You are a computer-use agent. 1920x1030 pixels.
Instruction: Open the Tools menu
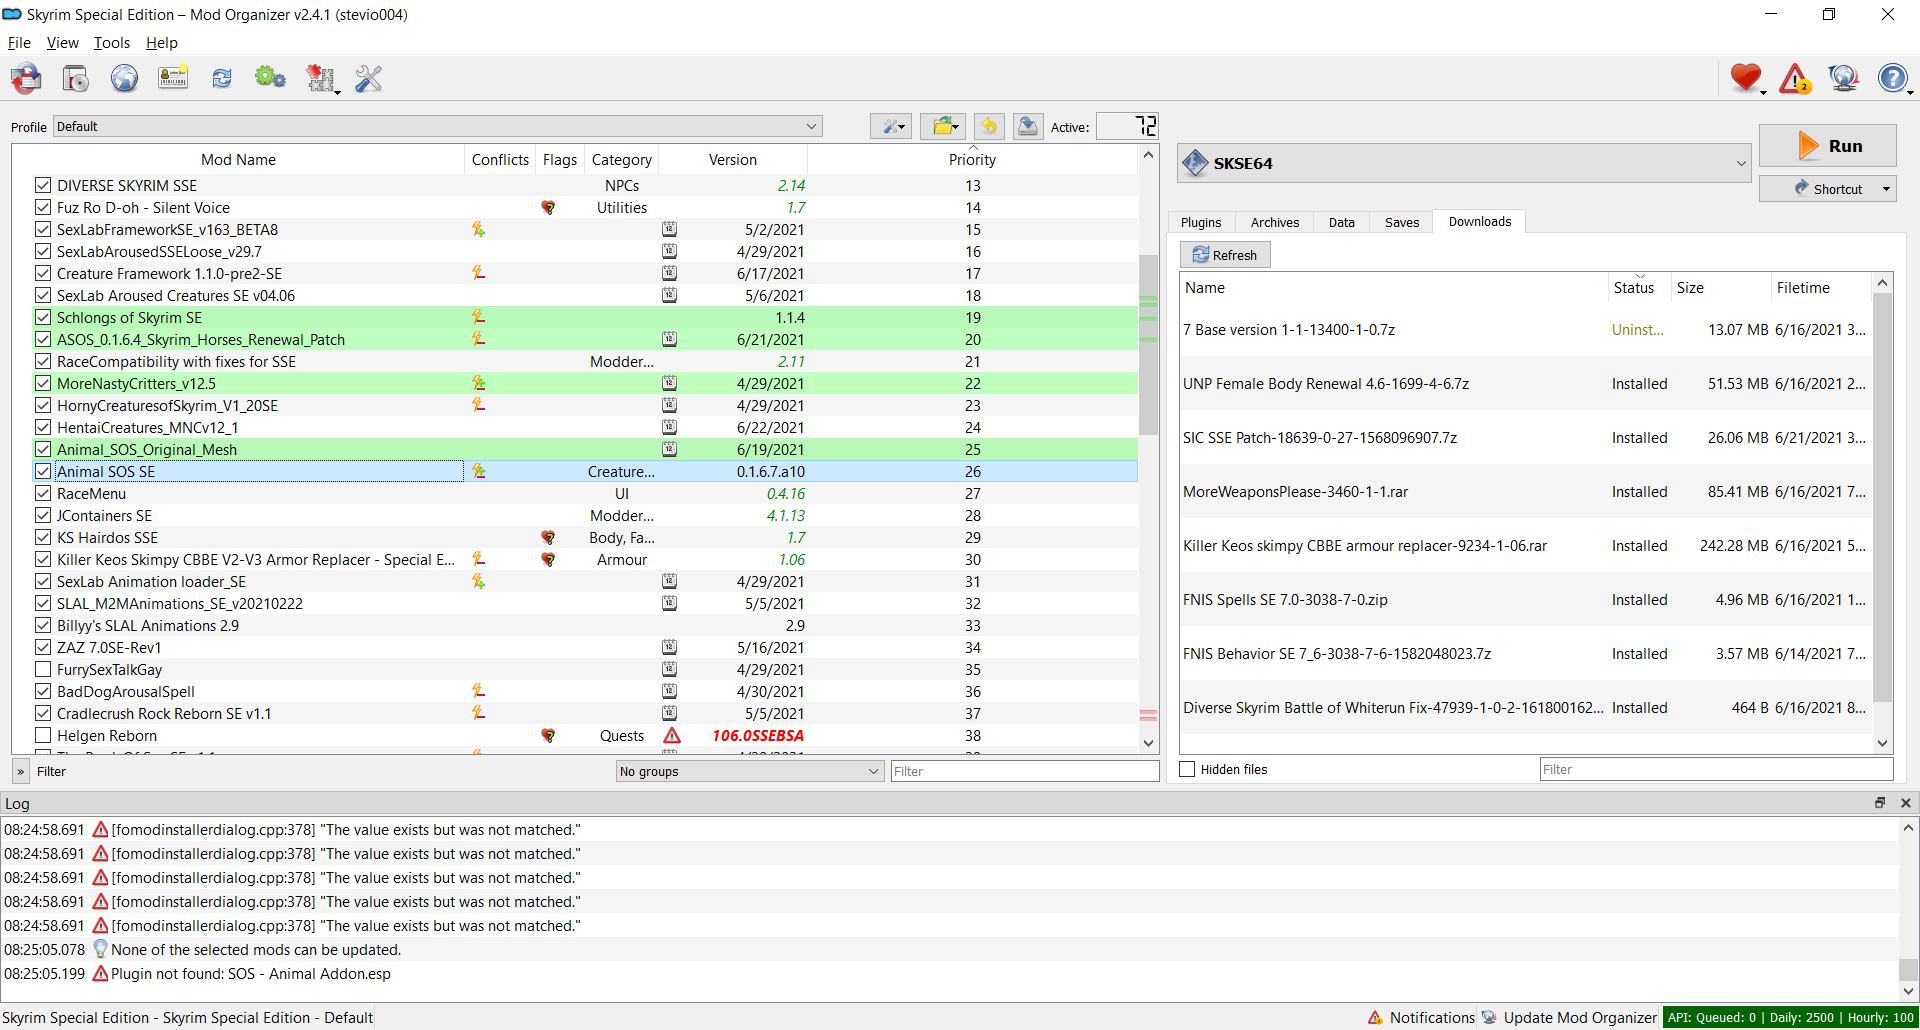[x=112, y=43]
